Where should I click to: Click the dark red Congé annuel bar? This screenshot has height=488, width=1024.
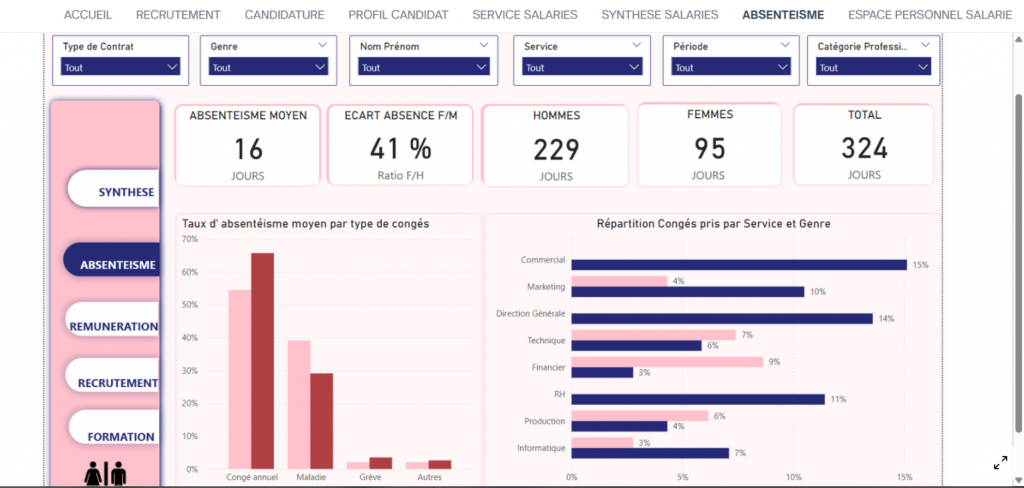point(262,360)
